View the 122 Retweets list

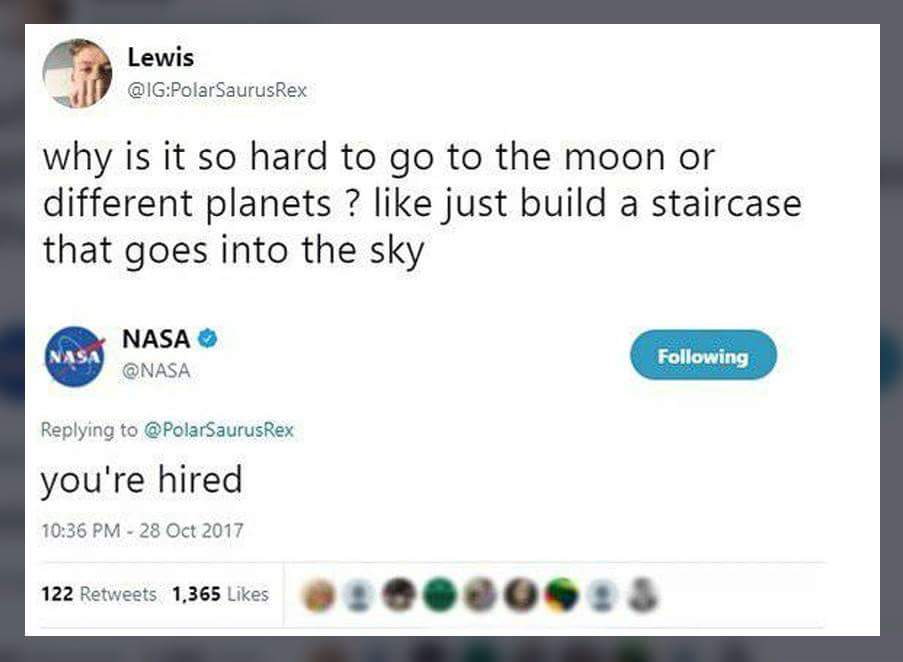(x=99, y=594)
